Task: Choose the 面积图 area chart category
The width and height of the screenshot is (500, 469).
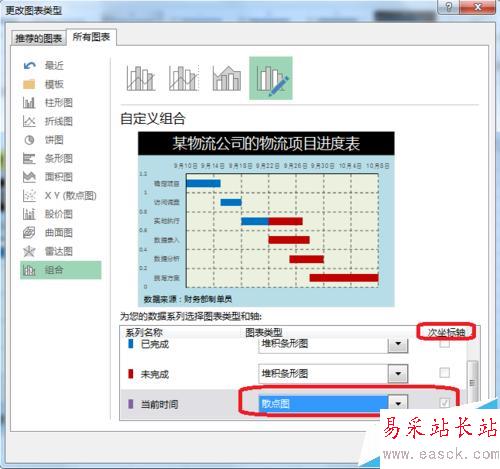Action: click(x=61, y=177)
